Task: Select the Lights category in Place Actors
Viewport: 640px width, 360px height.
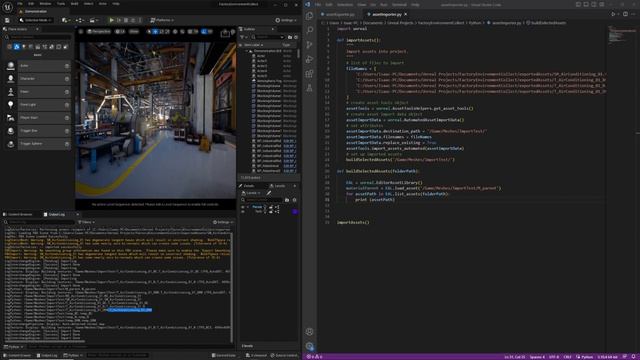Action: (24, 47)
